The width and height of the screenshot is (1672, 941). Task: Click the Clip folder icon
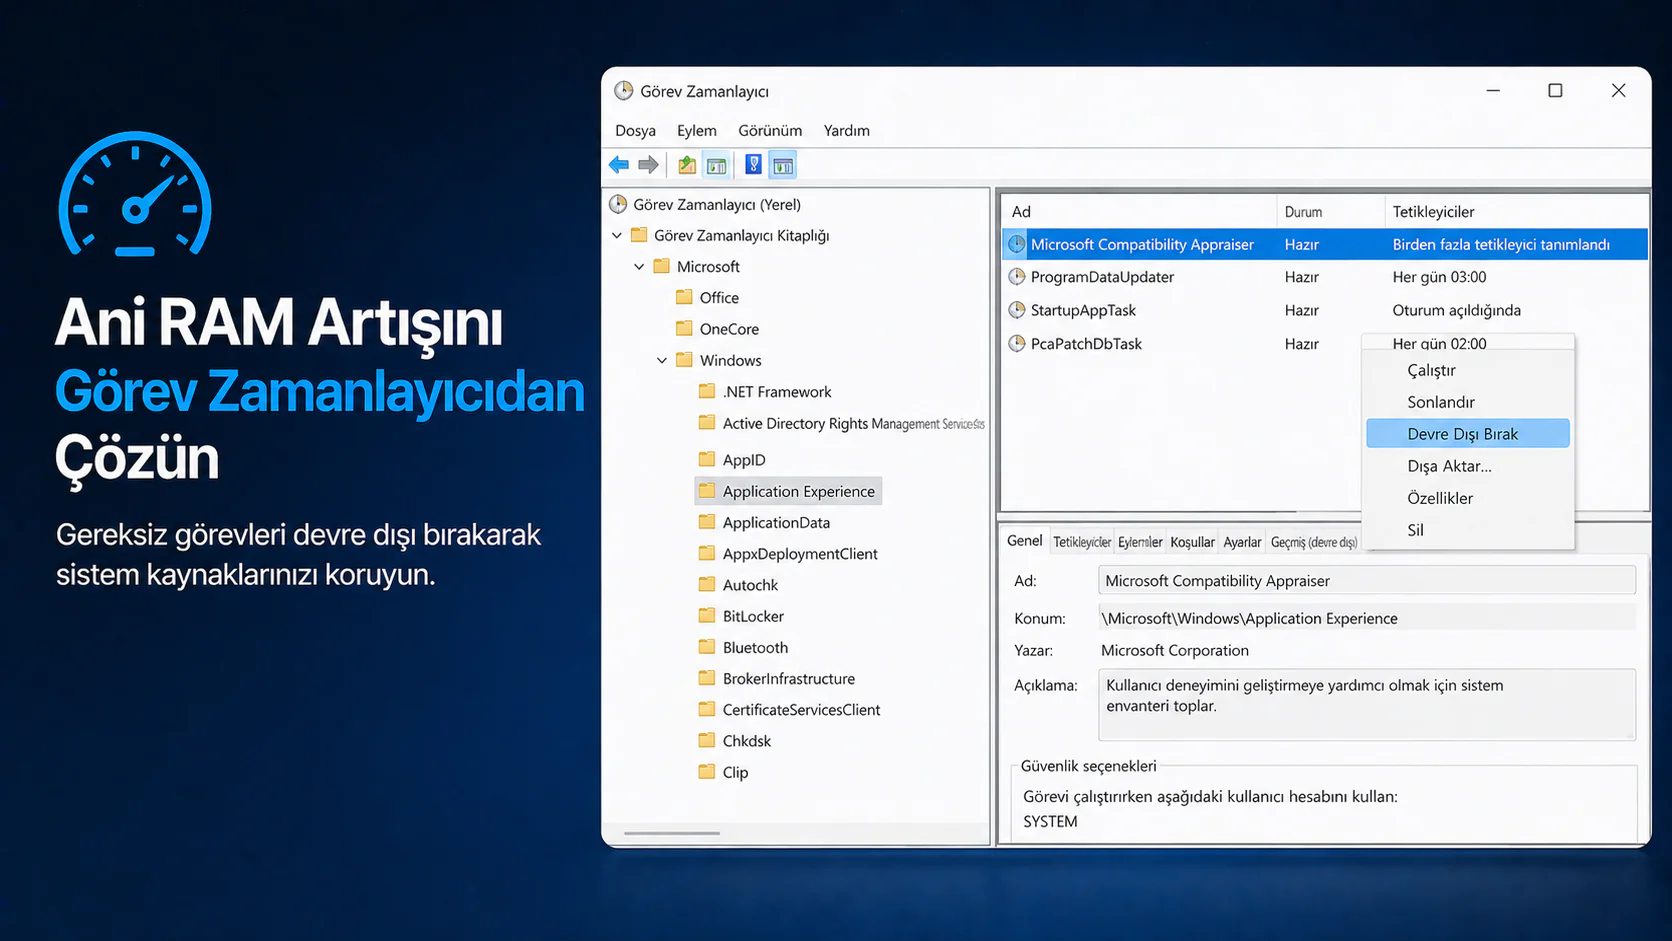[707, 771]
